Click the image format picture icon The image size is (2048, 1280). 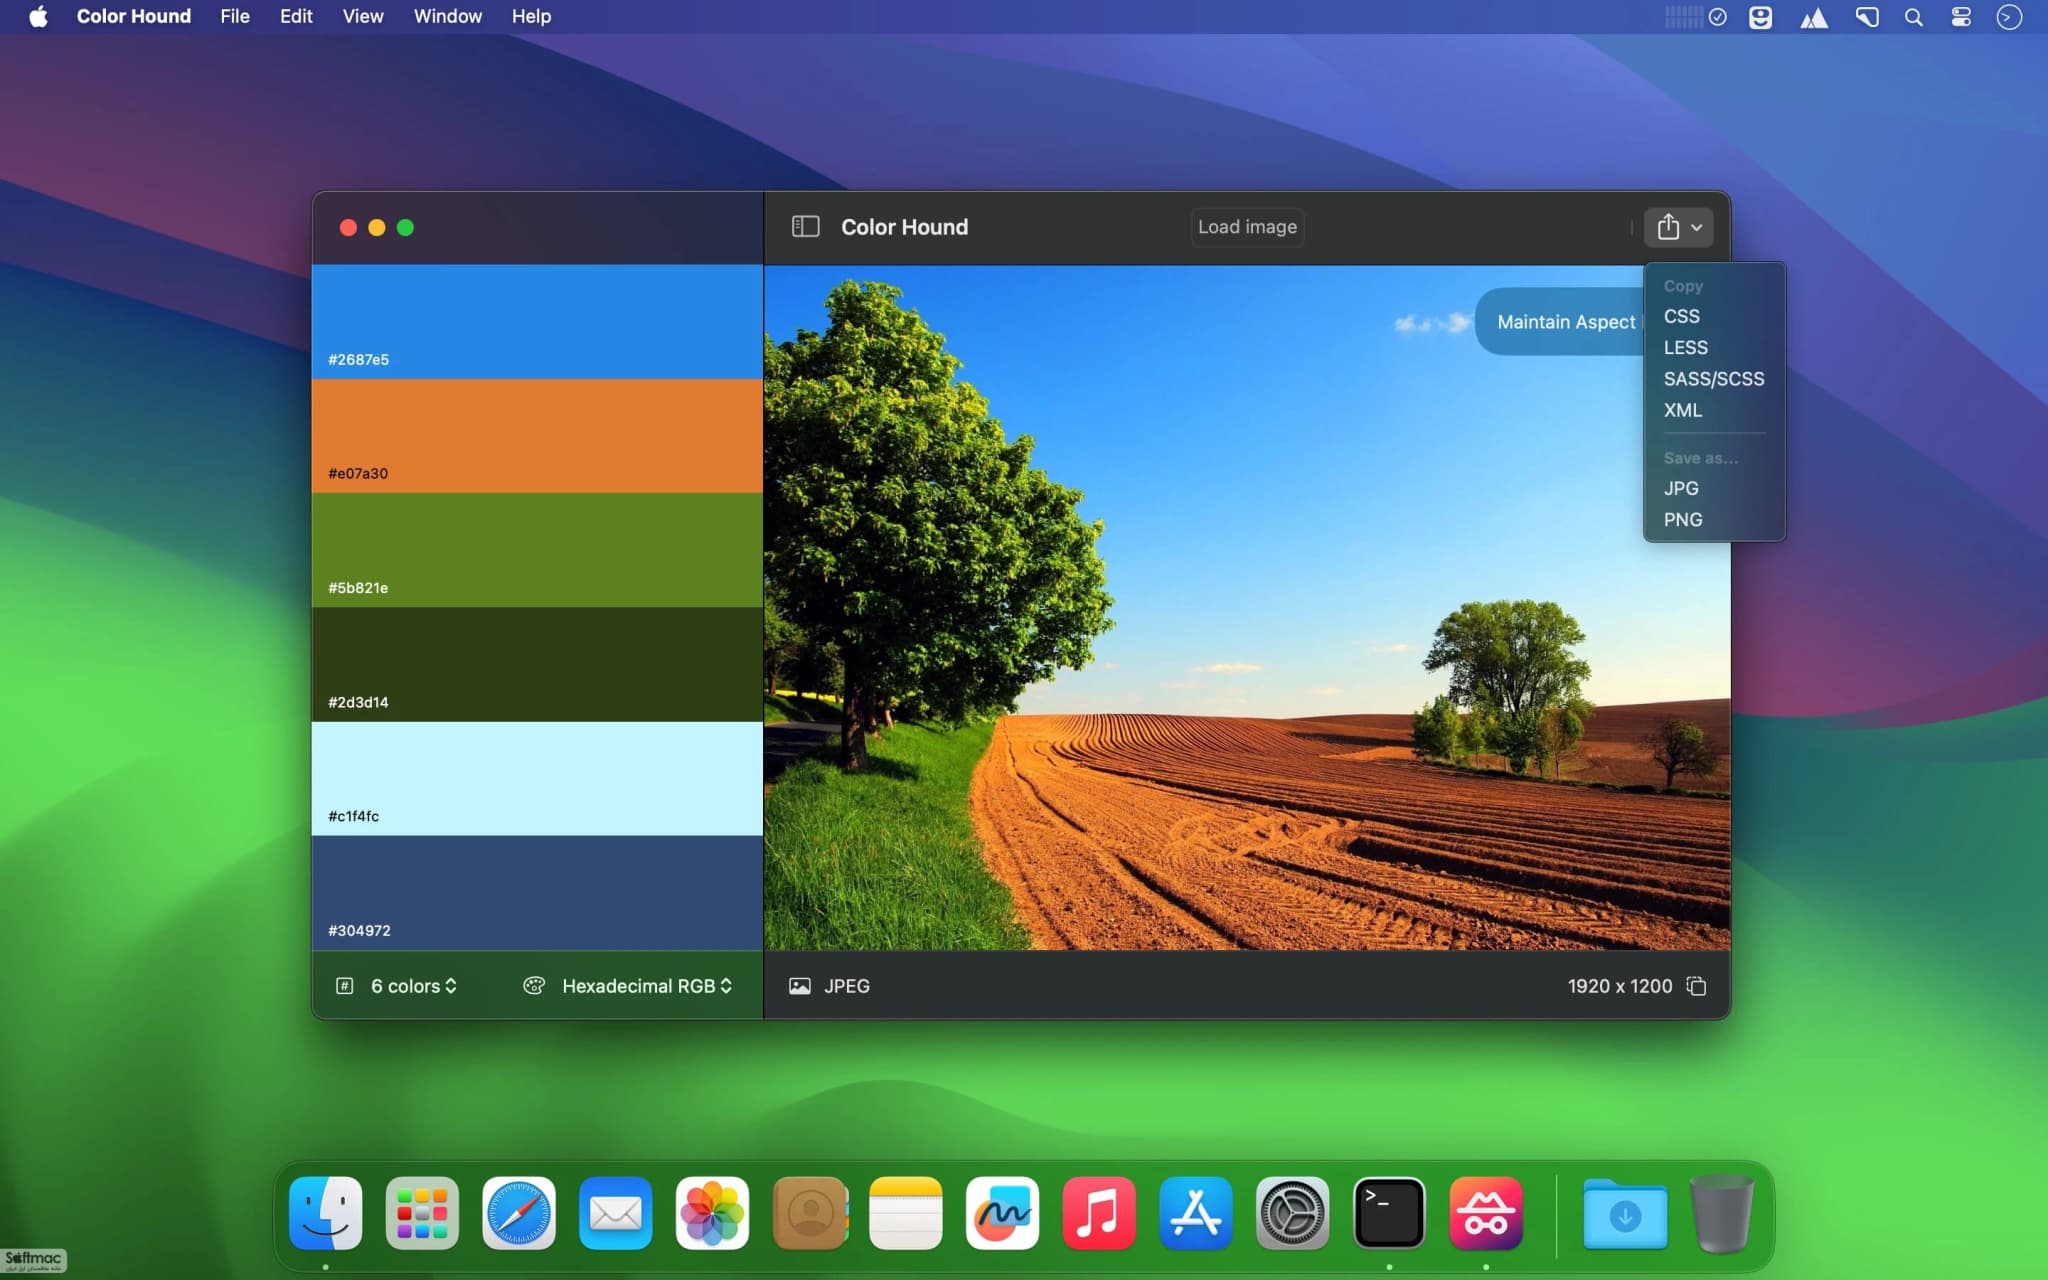(799, 986)
